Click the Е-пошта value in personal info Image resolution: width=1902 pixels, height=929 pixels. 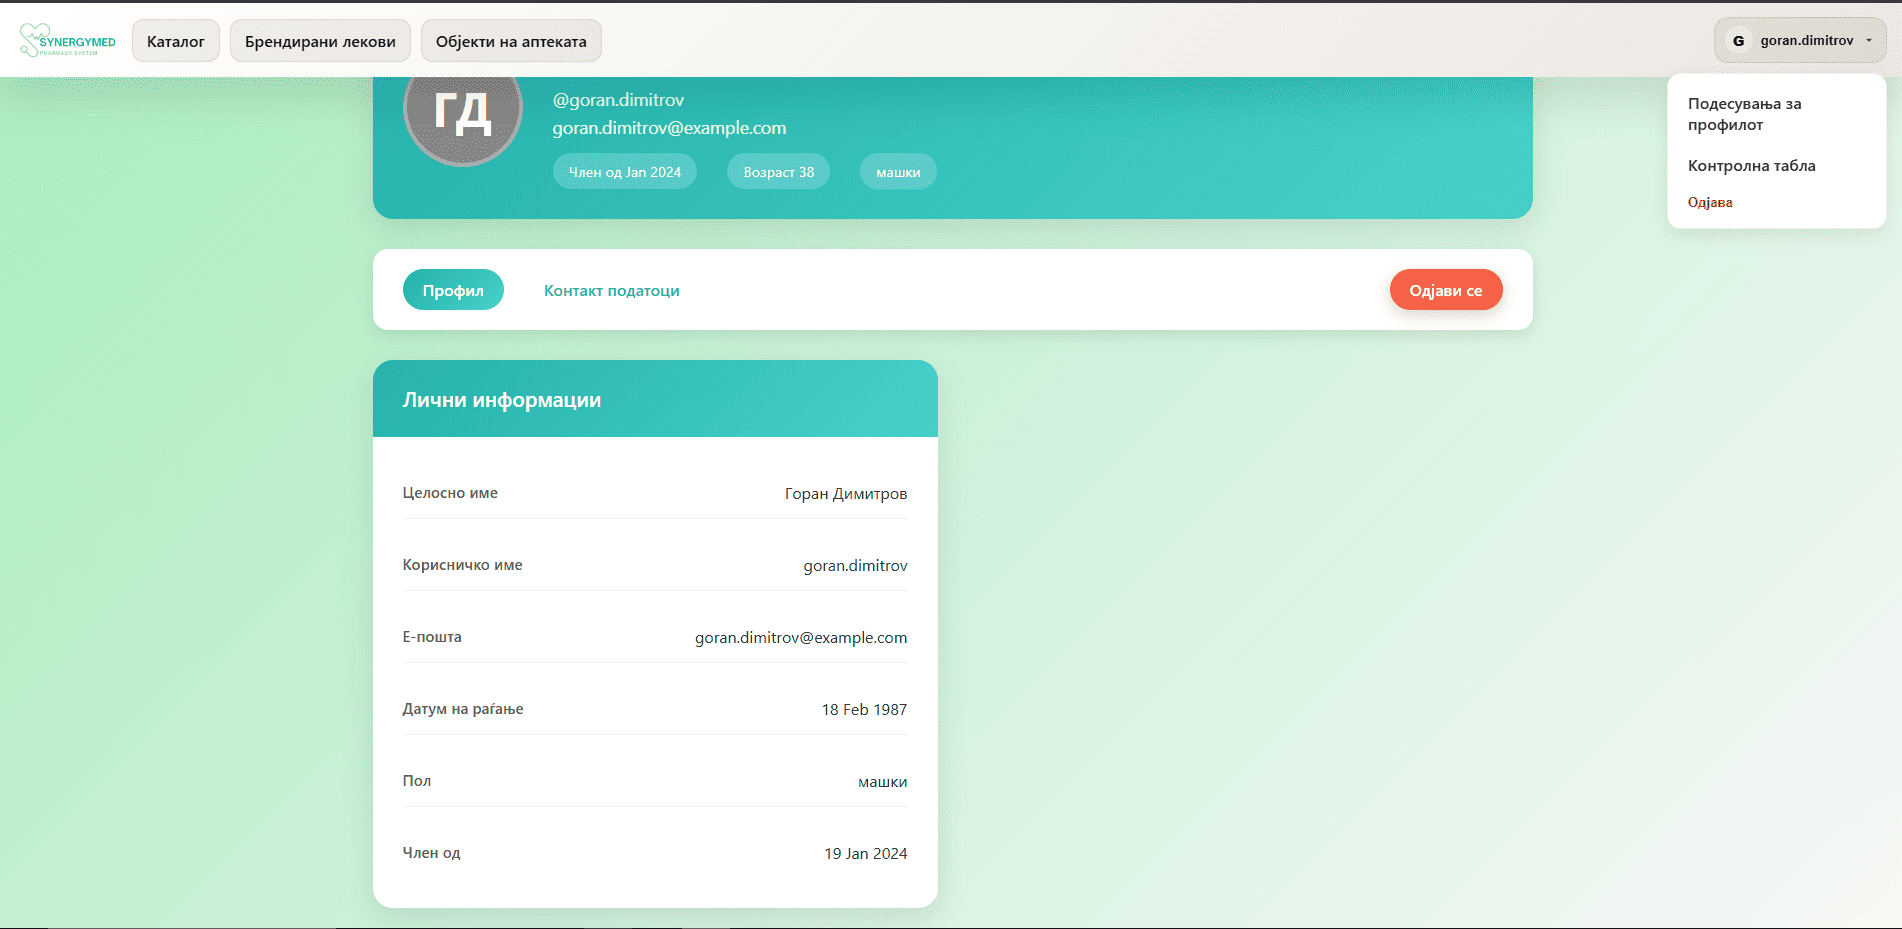(x=801, y=638)
